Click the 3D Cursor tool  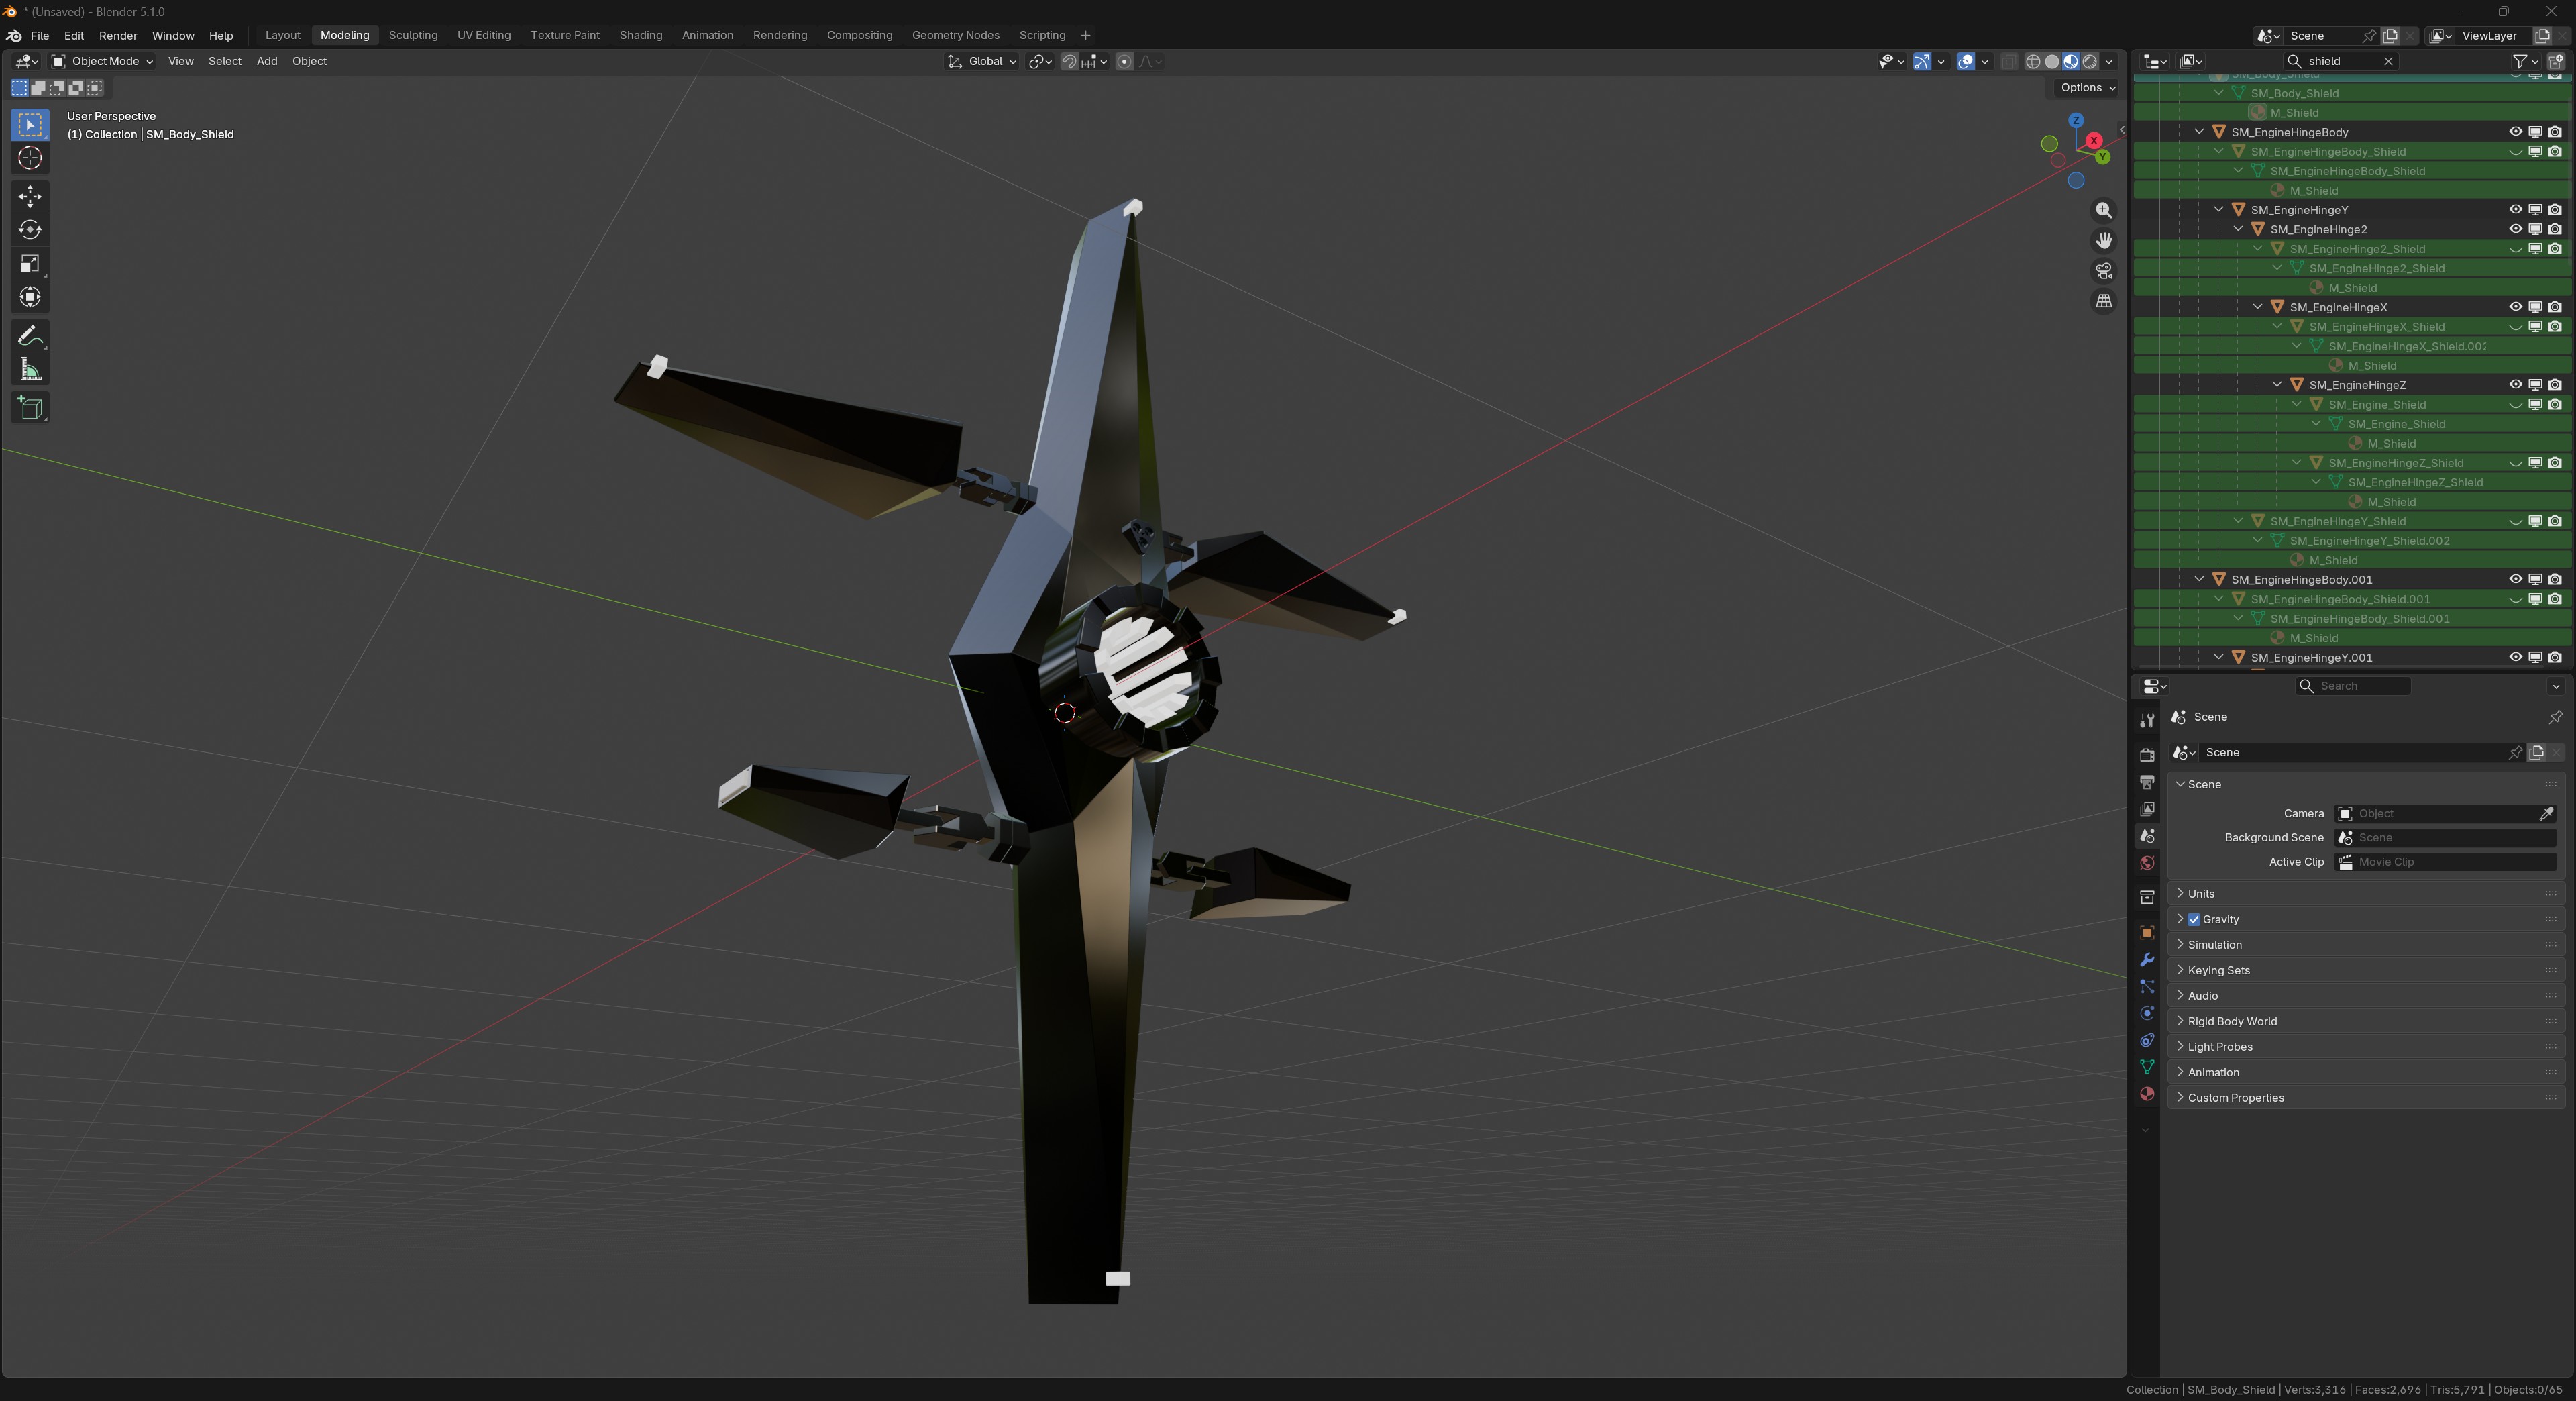30,158
